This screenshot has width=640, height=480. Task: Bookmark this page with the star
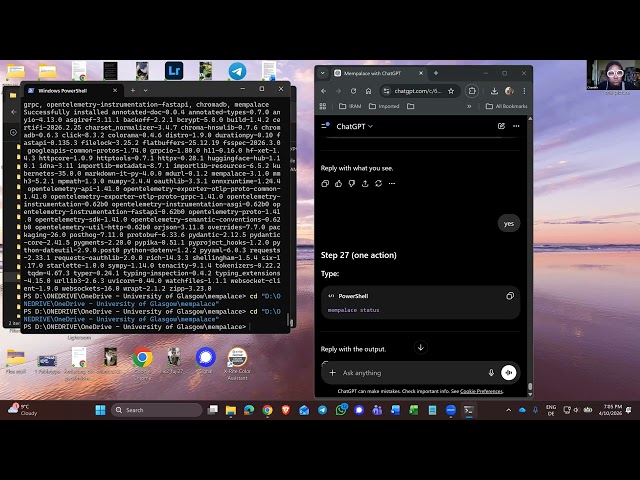pyautogui.click(x=451, y=91)
